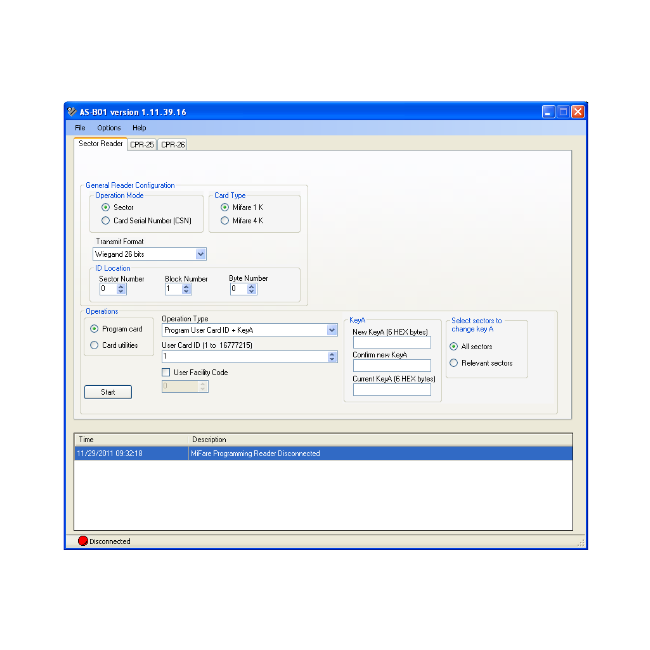Image resolution: width=650 pixels, height=650 pixels.
Task: Open the Options menu
Action: pos(109,128)
